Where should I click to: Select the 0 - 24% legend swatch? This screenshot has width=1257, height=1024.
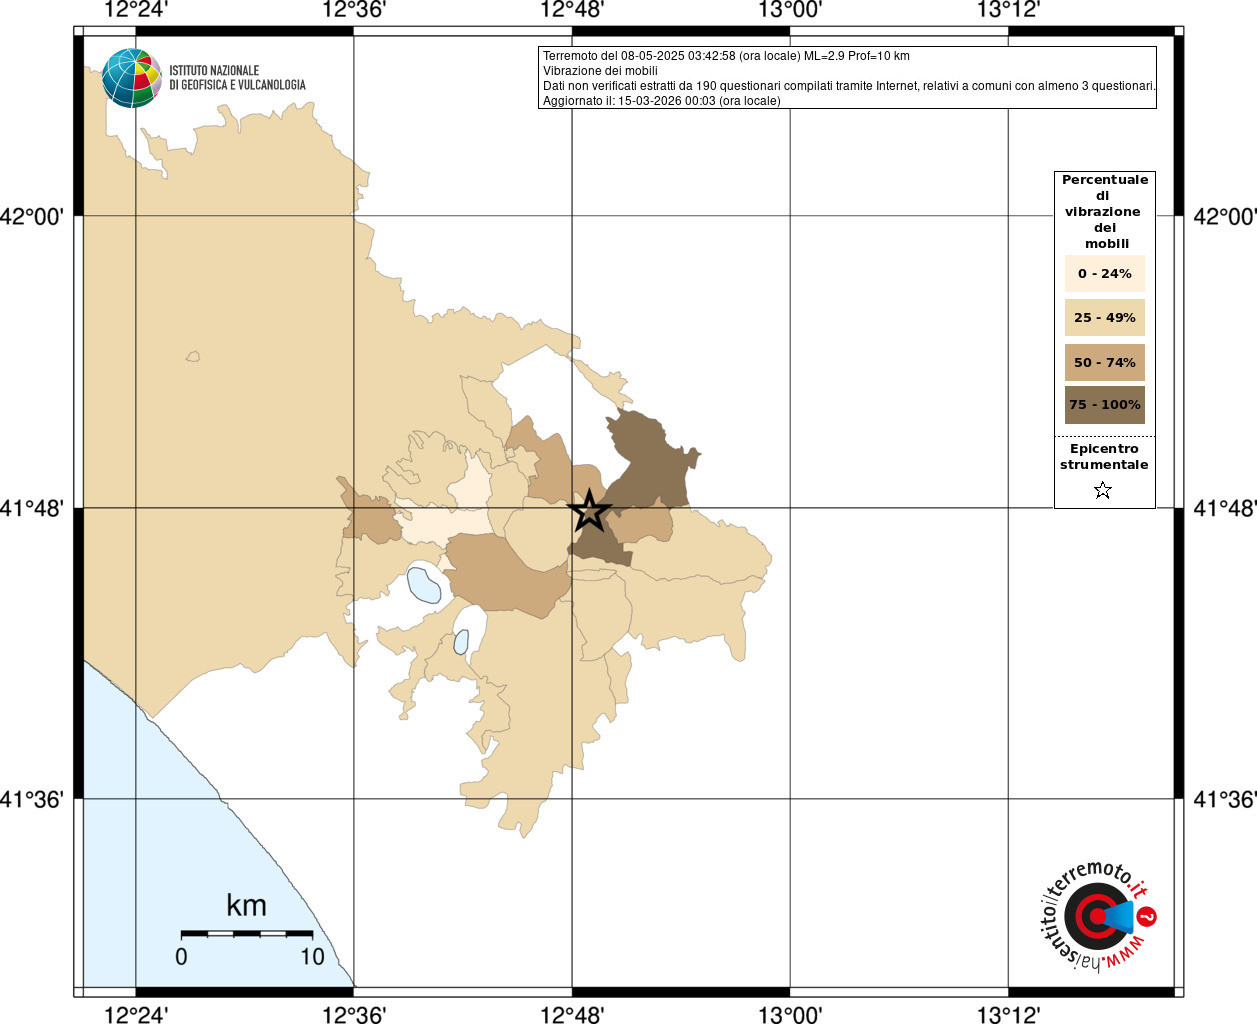1104,274
